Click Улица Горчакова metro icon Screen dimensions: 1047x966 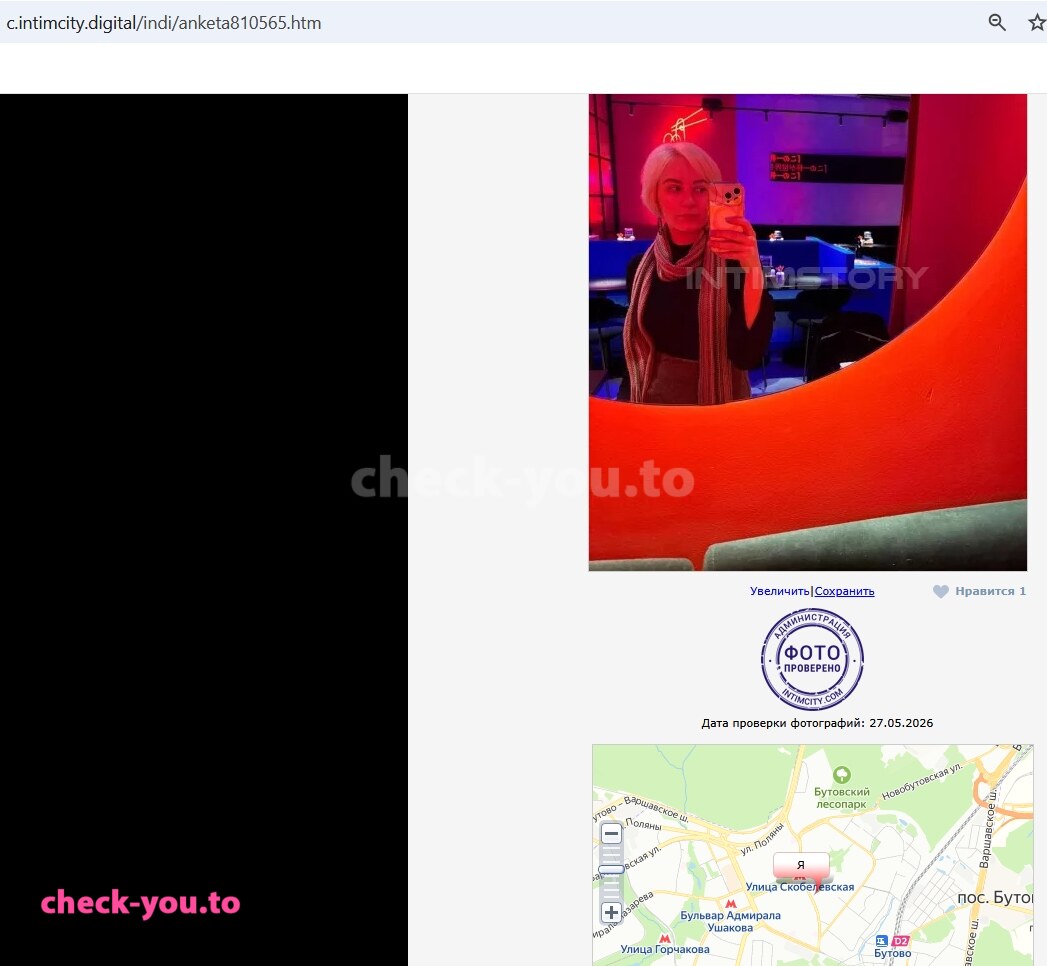pyautogui.click(x=664, y=938)
